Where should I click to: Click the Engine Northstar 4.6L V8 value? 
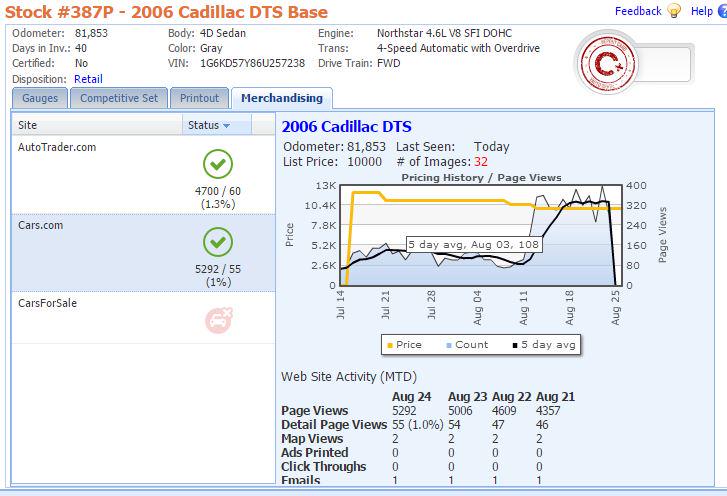point(444,33)
